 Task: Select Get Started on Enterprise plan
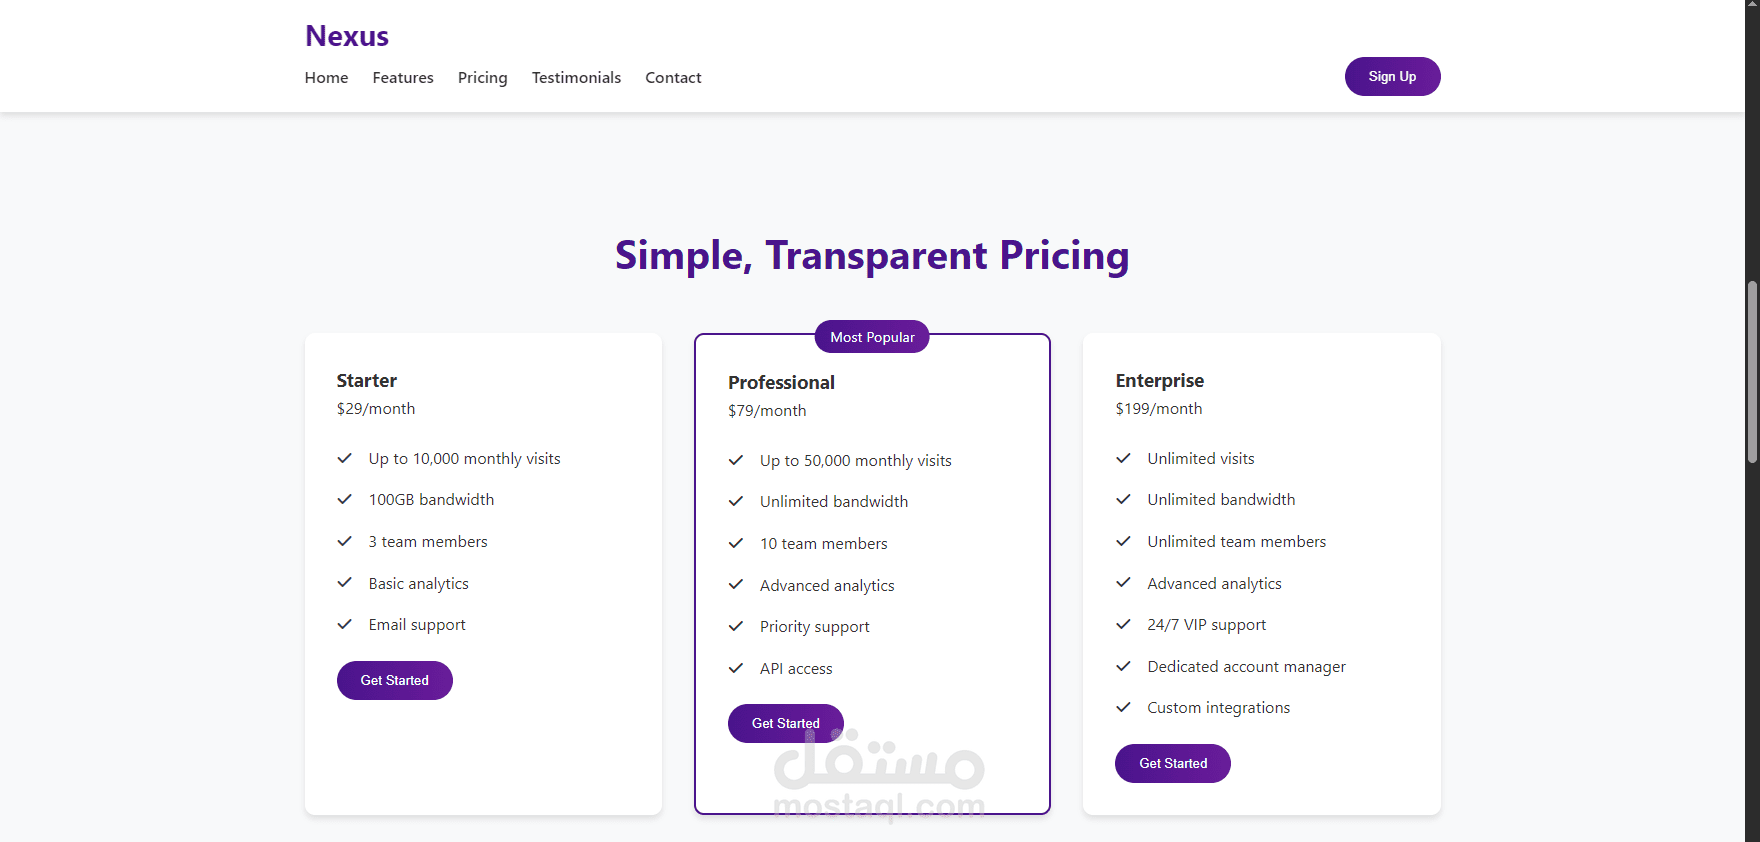[x=1172, y=763]
